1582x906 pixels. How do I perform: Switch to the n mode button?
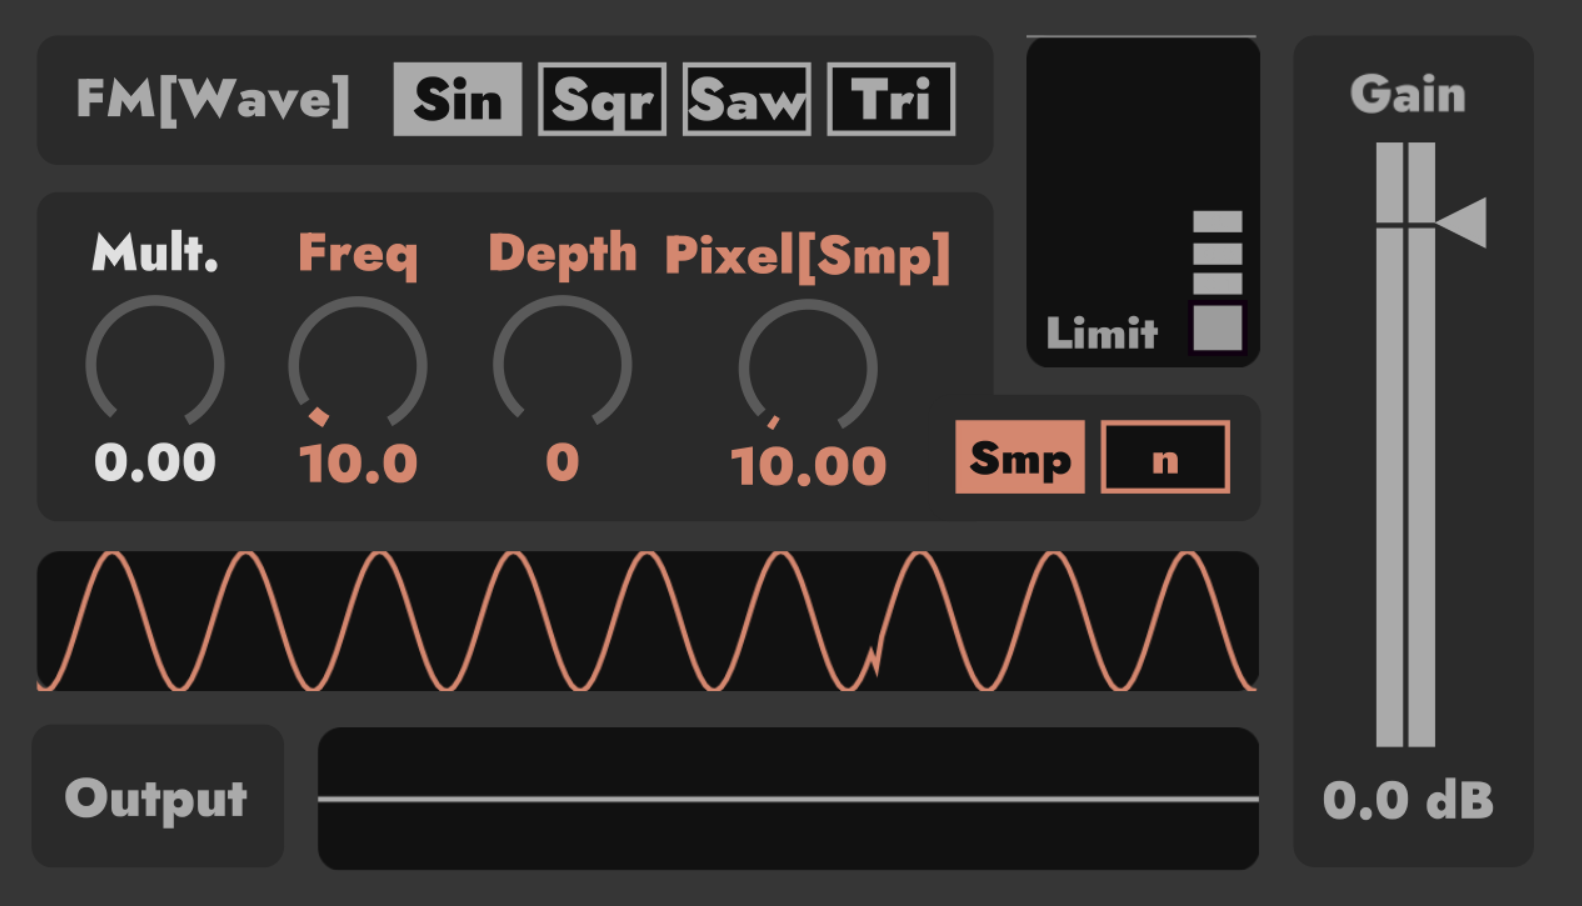click(1165, 457)
